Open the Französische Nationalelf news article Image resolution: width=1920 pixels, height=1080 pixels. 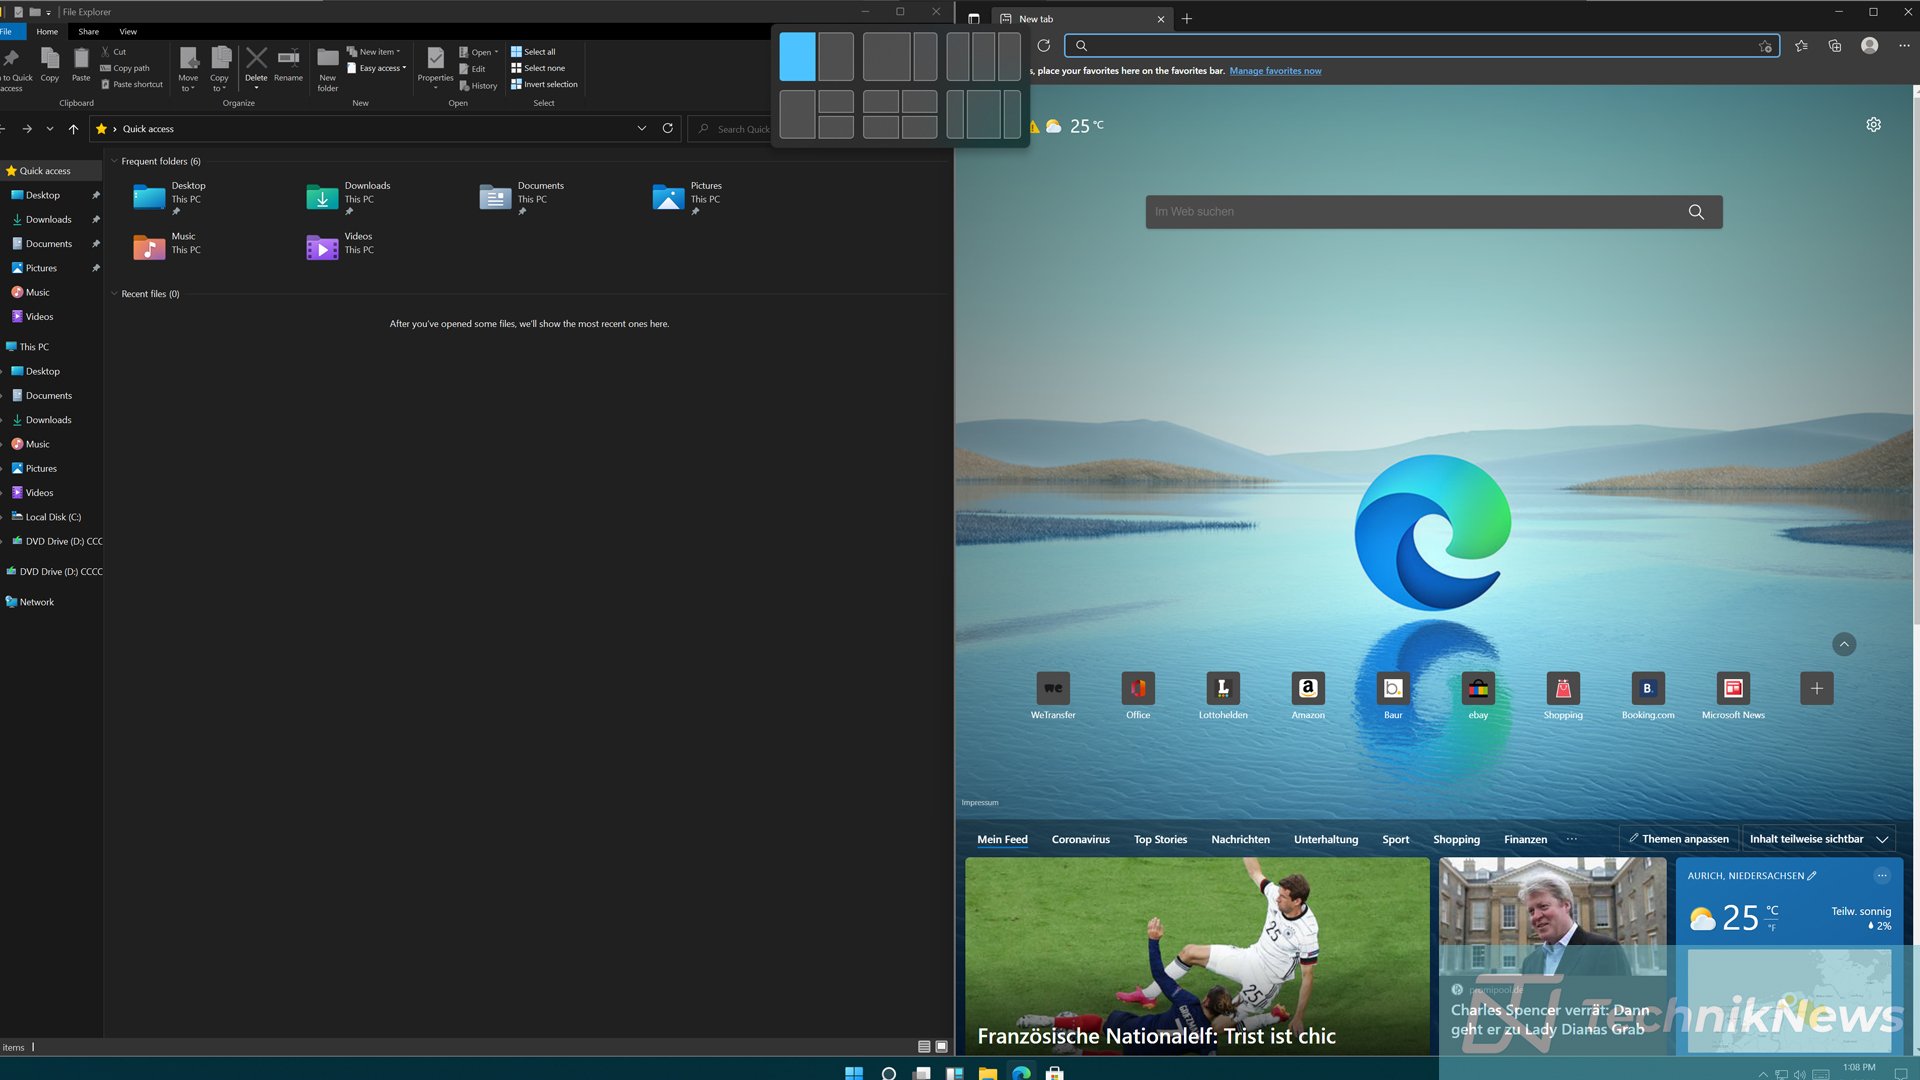[1197, 956]
